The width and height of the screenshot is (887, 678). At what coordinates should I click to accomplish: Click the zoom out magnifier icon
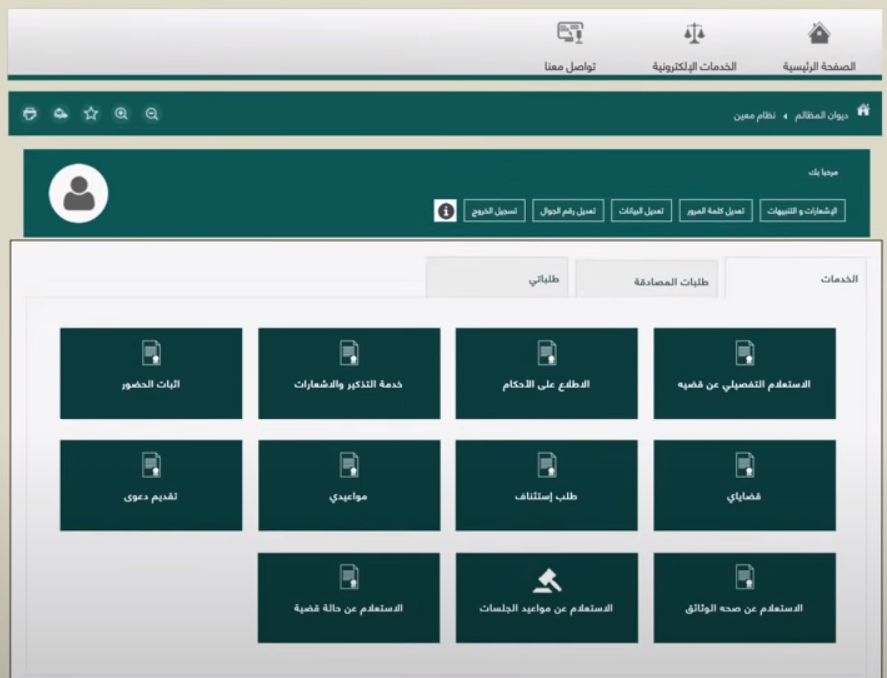pyautogui.click(x=152, y=114)
